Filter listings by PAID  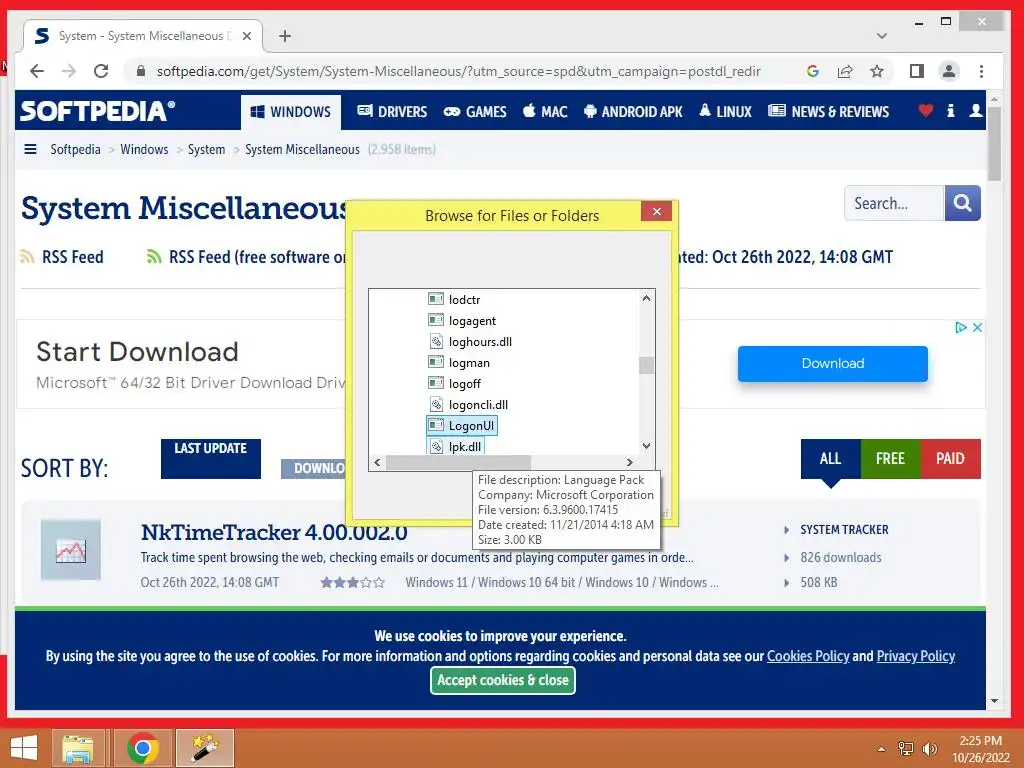(x=950, y=458)
